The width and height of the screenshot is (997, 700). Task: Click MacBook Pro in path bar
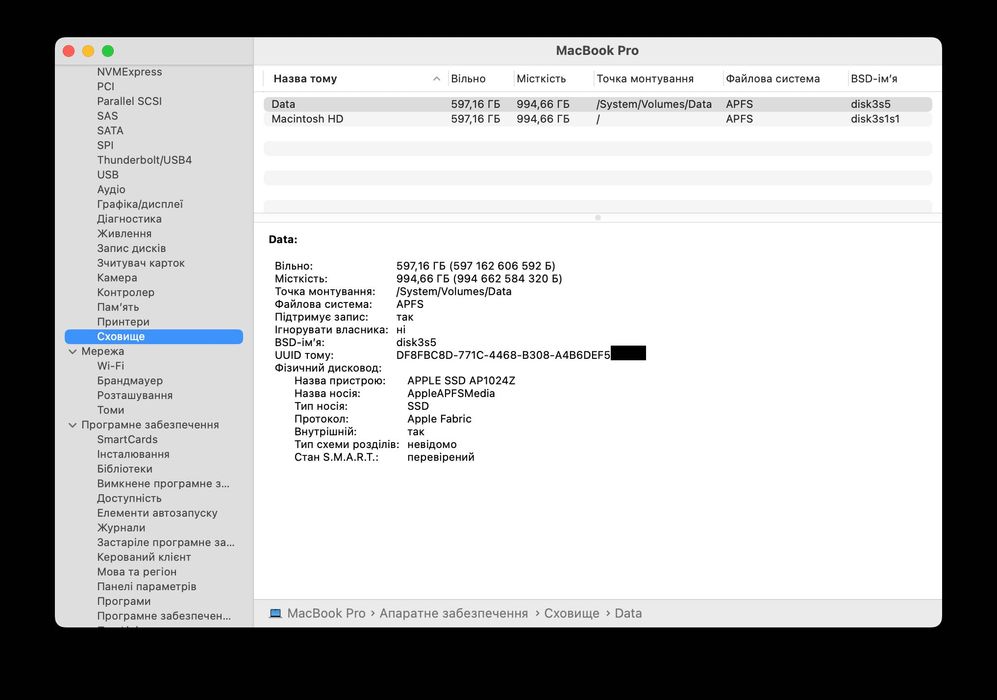point(326,614)
